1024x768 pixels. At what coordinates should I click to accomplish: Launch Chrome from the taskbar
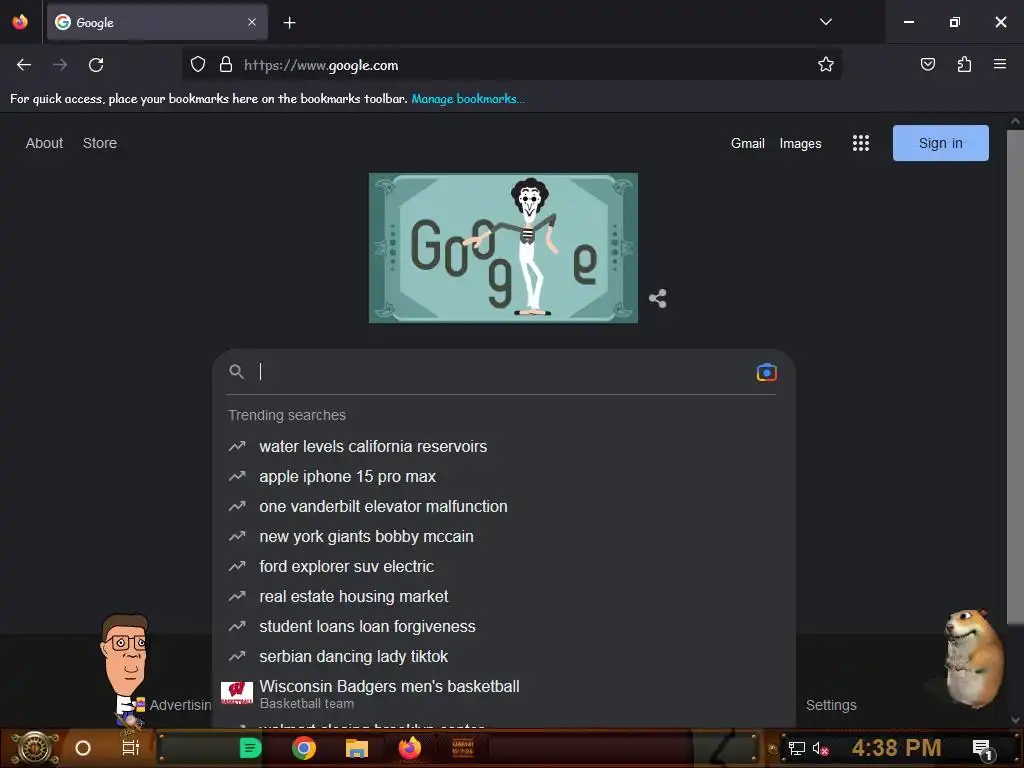pos(304,748)
